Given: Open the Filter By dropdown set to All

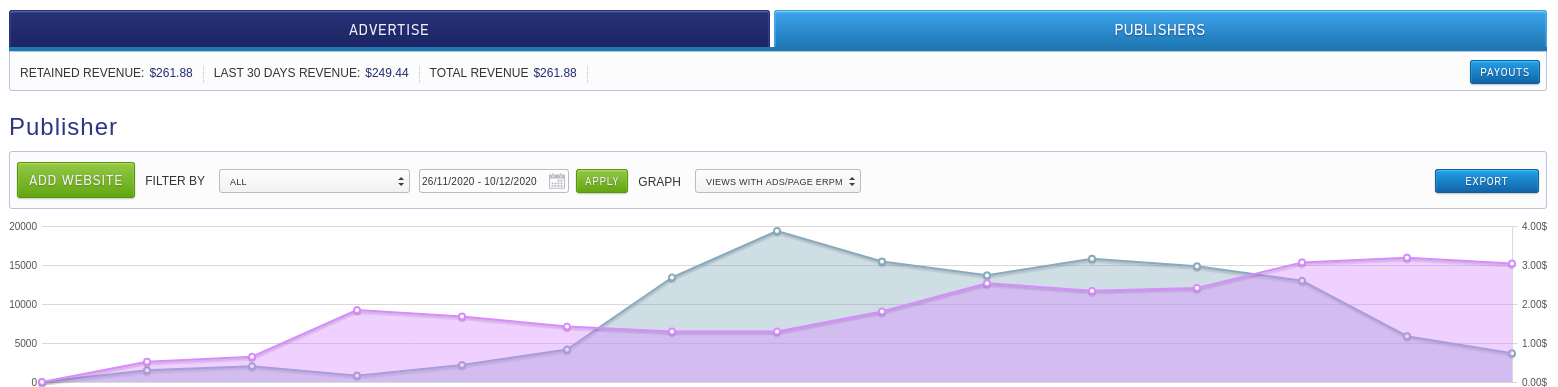Looking at the screenshot, I should point(314,181).
